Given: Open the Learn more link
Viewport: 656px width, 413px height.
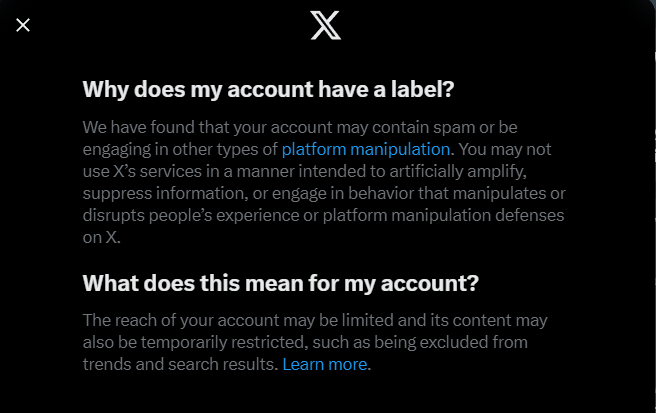Looking at the screenshot, I should point(324,364).
